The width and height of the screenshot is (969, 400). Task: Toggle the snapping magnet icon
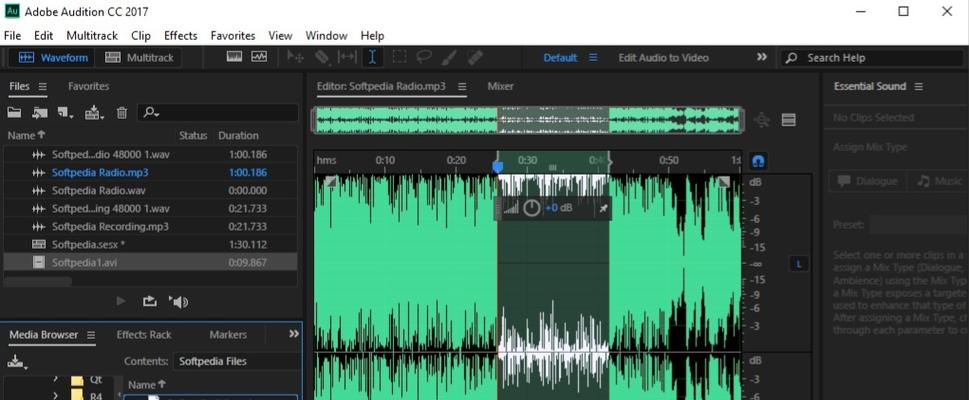point(758,162)
